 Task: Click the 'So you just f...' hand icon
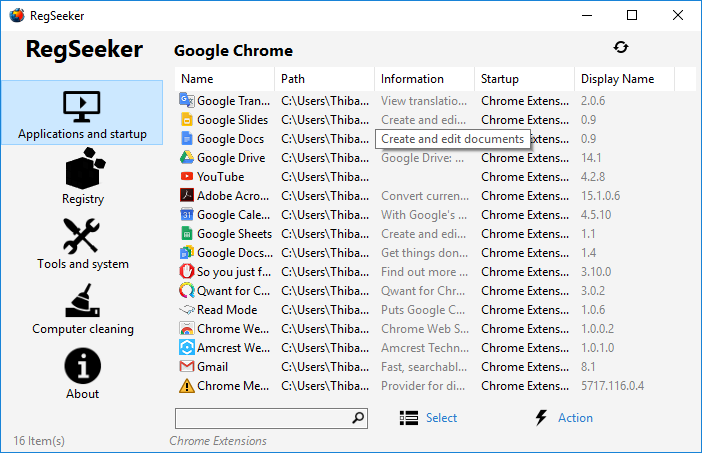(187, 271)
